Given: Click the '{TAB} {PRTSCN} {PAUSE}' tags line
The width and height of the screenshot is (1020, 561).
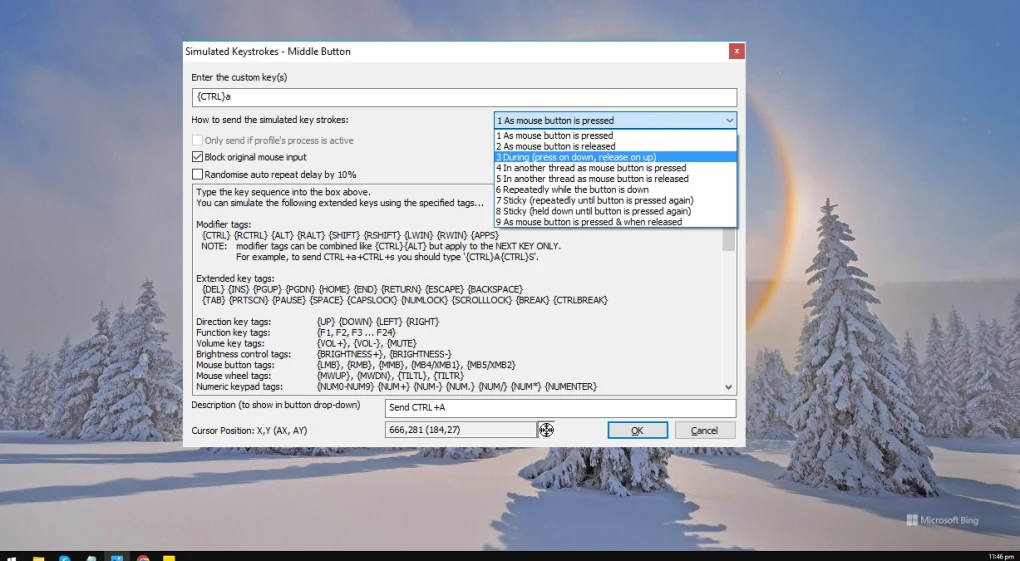Looking at the screenshot, I should 405,300.
